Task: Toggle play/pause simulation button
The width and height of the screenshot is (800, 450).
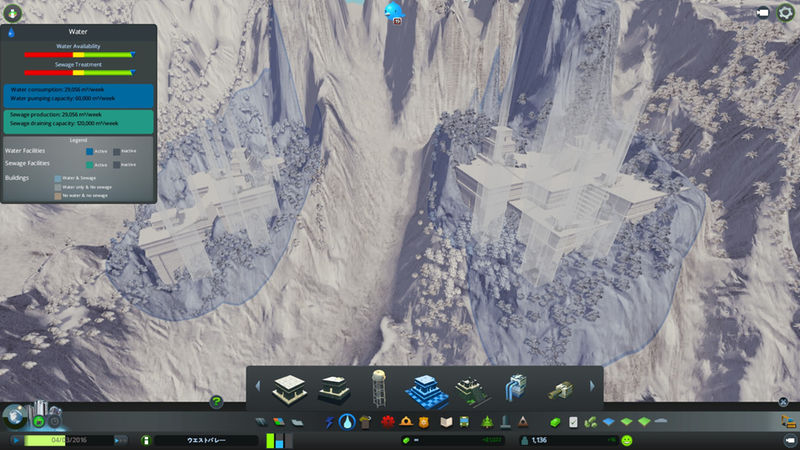Action: click(17, 440)
